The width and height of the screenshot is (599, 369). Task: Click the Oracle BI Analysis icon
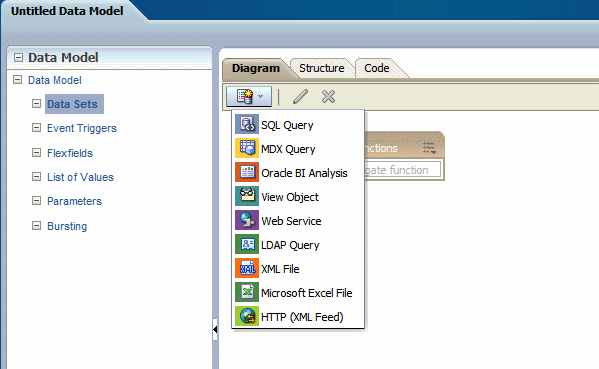247,172
